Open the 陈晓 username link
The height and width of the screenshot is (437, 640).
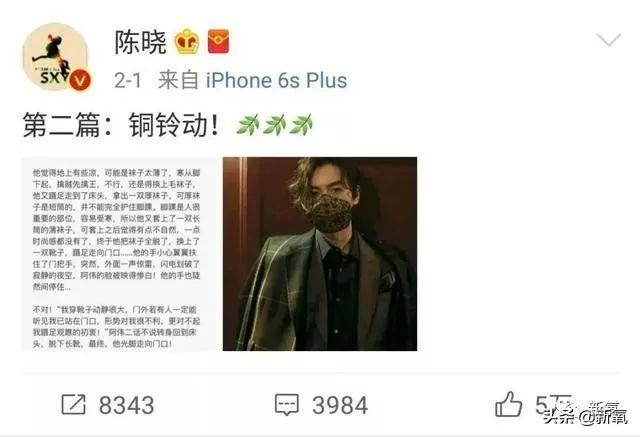tap(140, 42)
